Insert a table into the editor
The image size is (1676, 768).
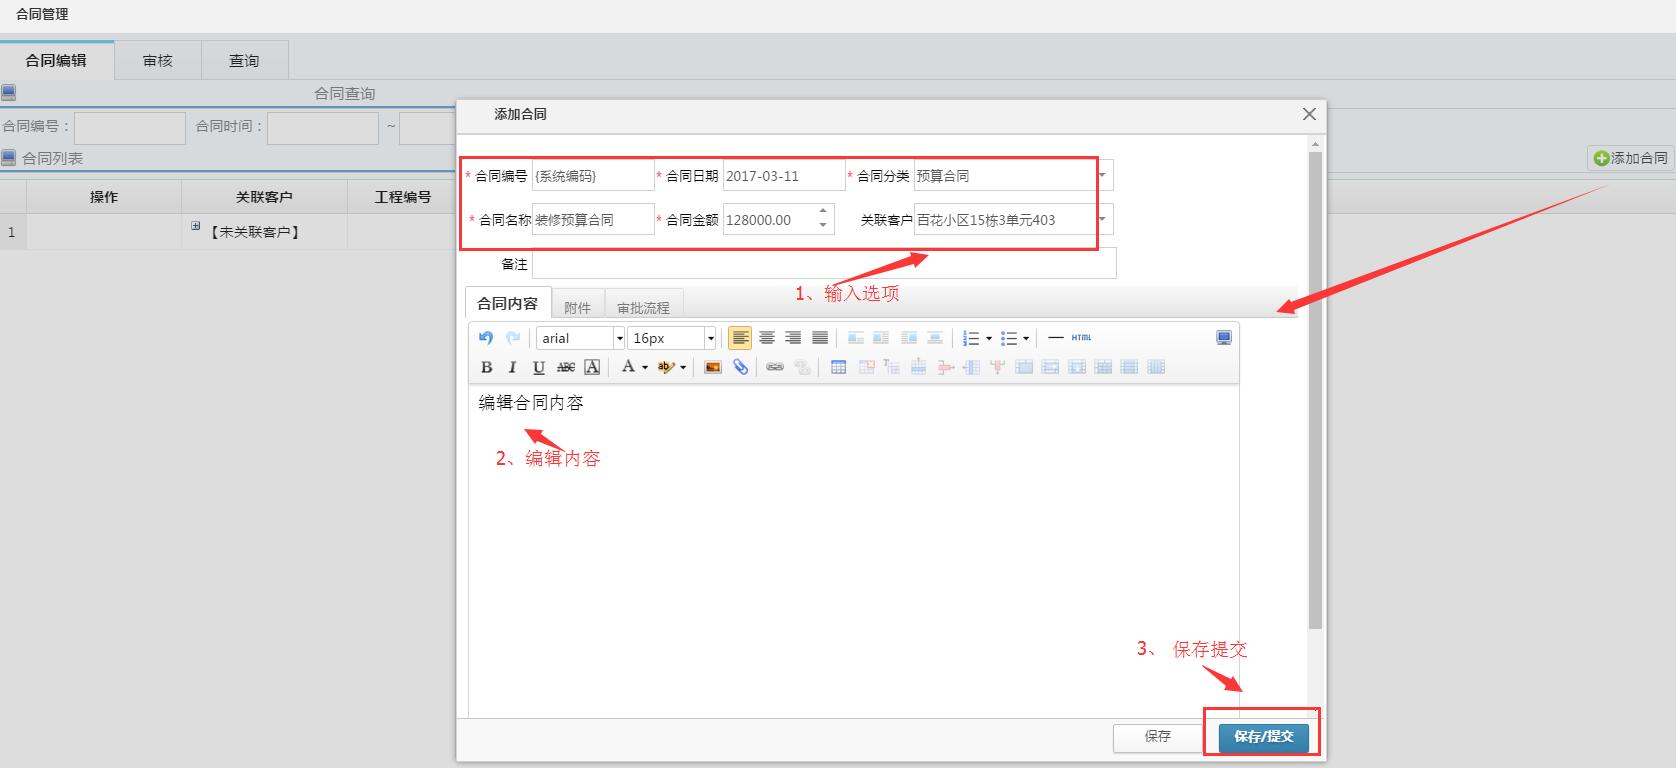[838, 367]
